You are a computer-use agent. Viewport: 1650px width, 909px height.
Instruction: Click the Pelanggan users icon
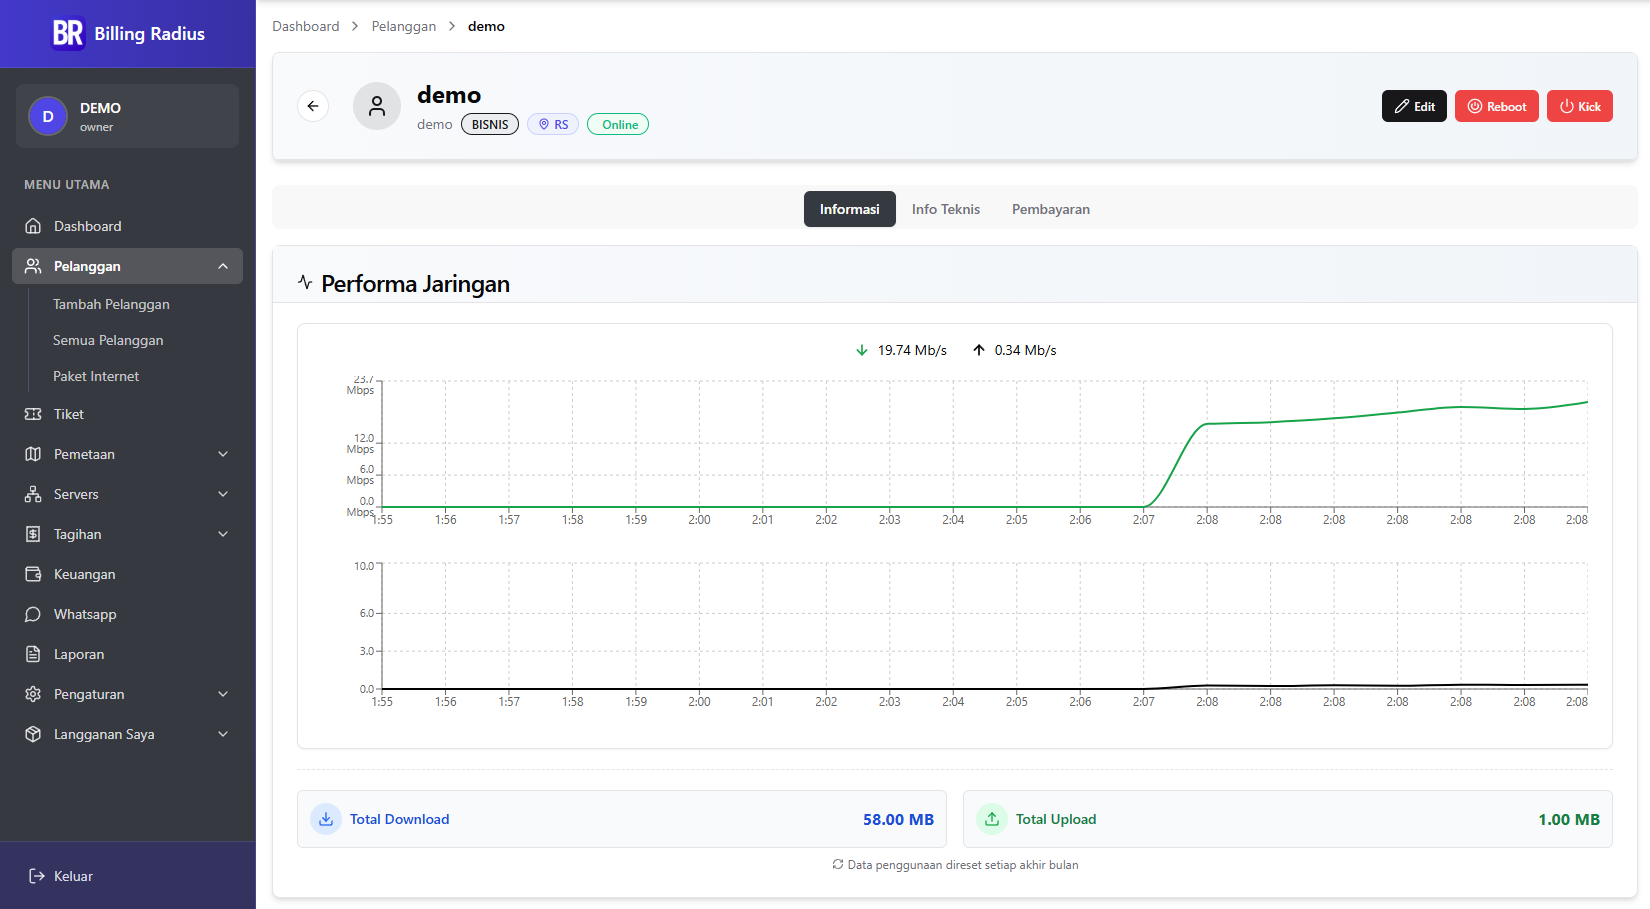[x=33, y=266]
